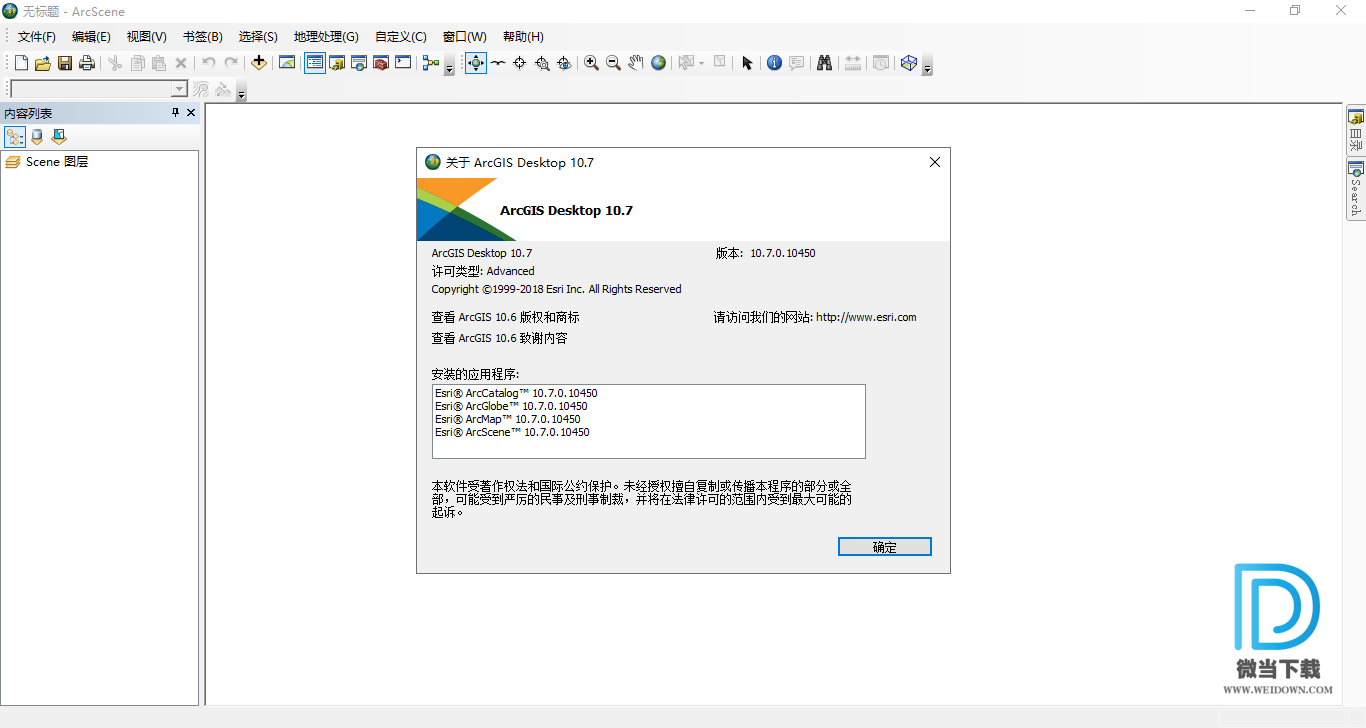Toggle the Table of Contents window

point(315,63)
